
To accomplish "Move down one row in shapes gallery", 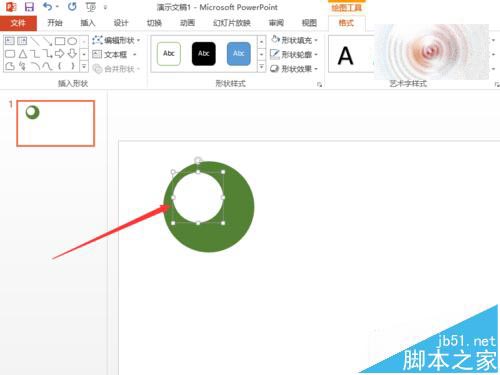I will (x=84, y=54).
